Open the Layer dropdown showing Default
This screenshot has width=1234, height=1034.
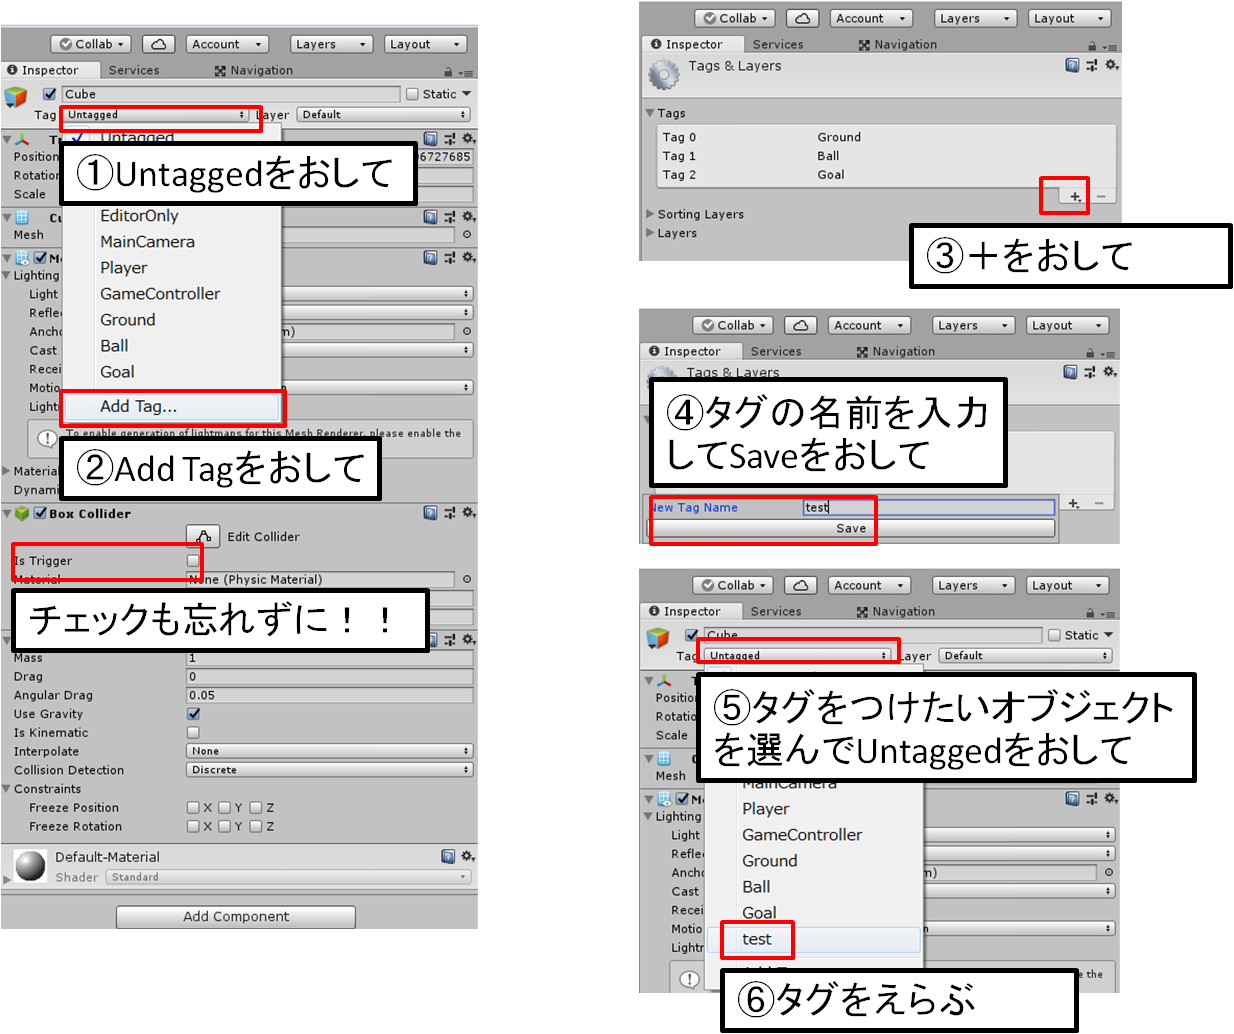pos(383,114)
